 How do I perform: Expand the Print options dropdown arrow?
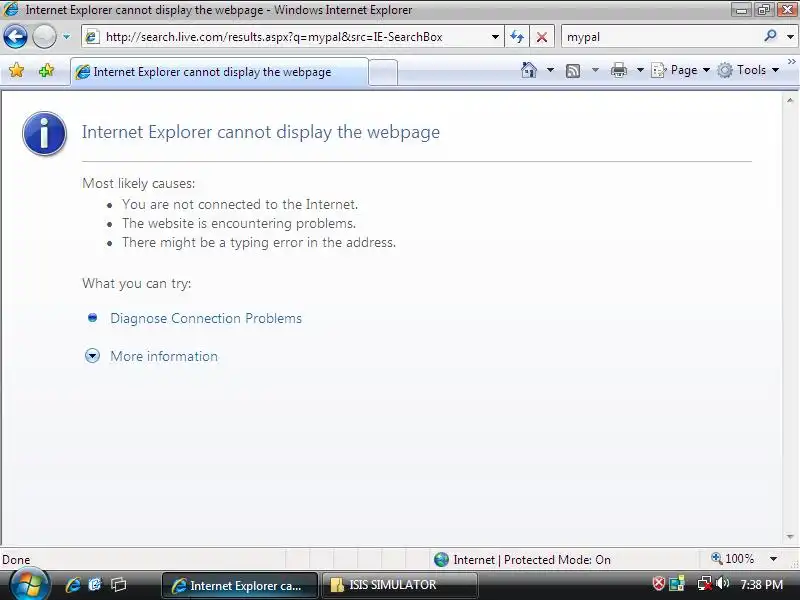click(x=640, y=70)
